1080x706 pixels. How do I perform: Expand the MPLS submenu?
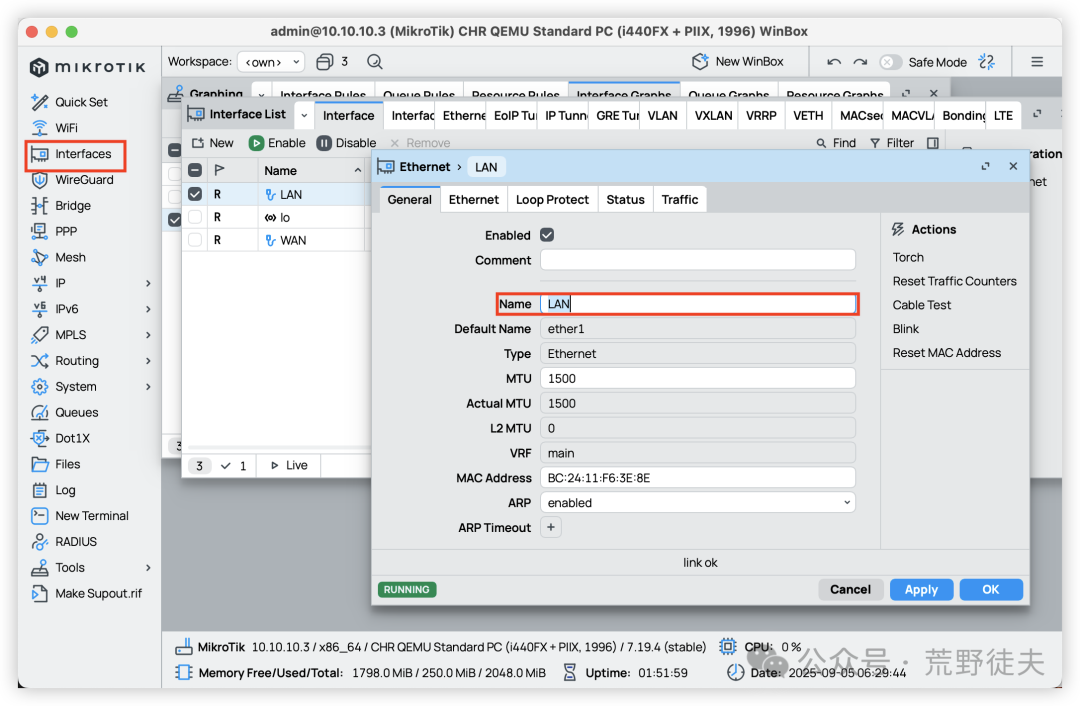click(148, 335)
